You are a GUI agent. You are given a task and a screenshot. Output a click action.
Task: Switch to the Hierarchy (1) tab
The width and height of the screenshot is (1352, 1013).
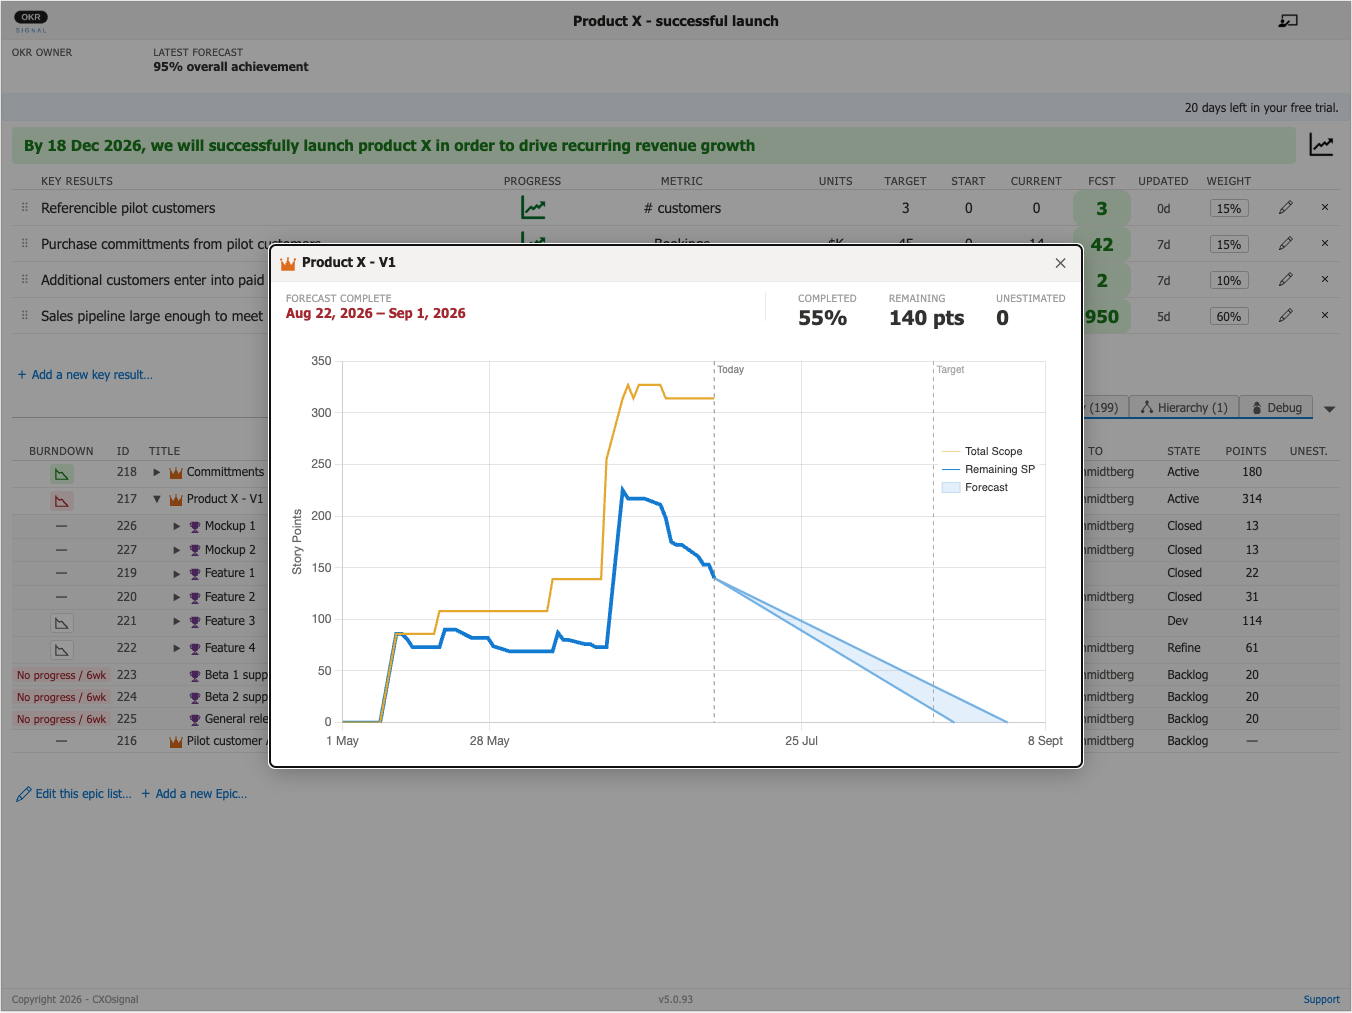coord(1184,408)
